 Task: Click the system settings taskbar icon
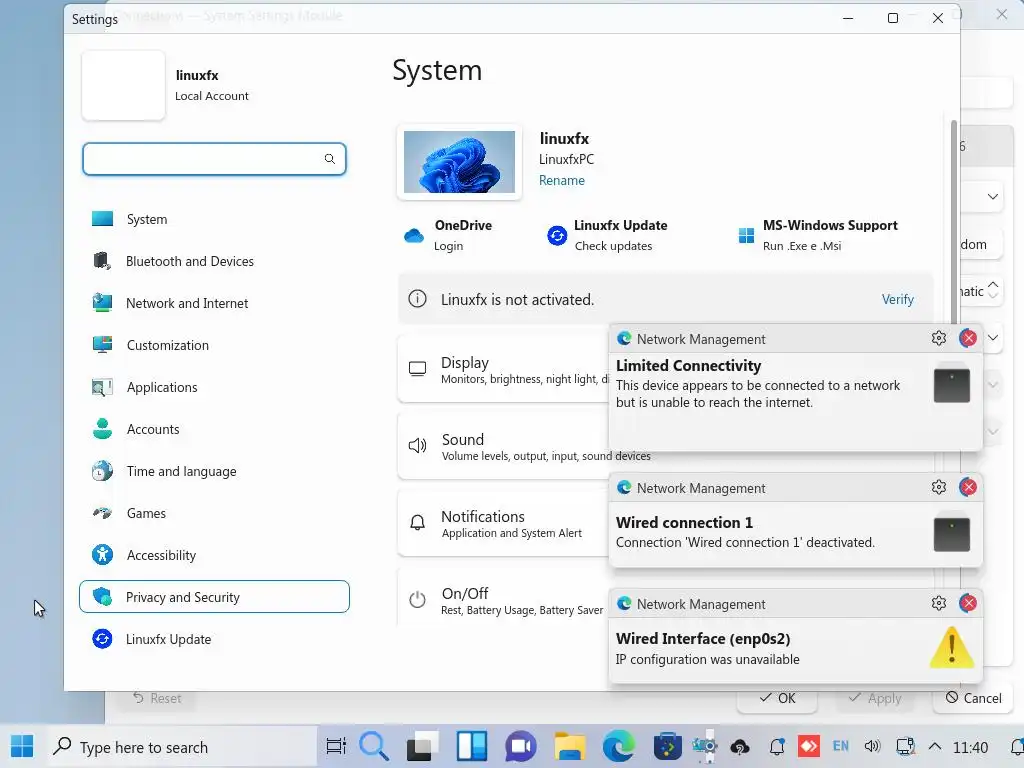[x=705, y=746]
